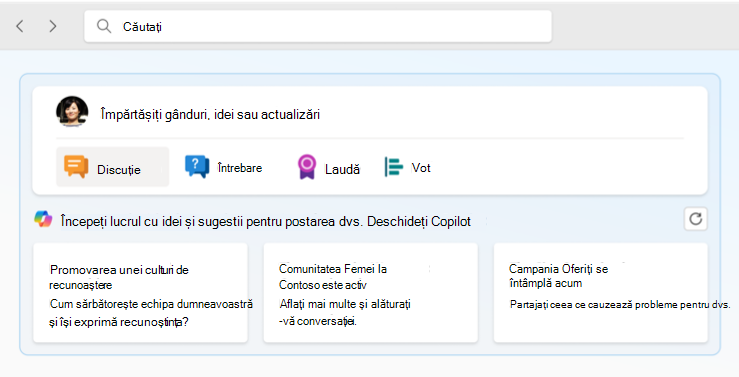Screen dimensions: 739x377
Task: Choose the Laudă post type
Action: (328, 167)
